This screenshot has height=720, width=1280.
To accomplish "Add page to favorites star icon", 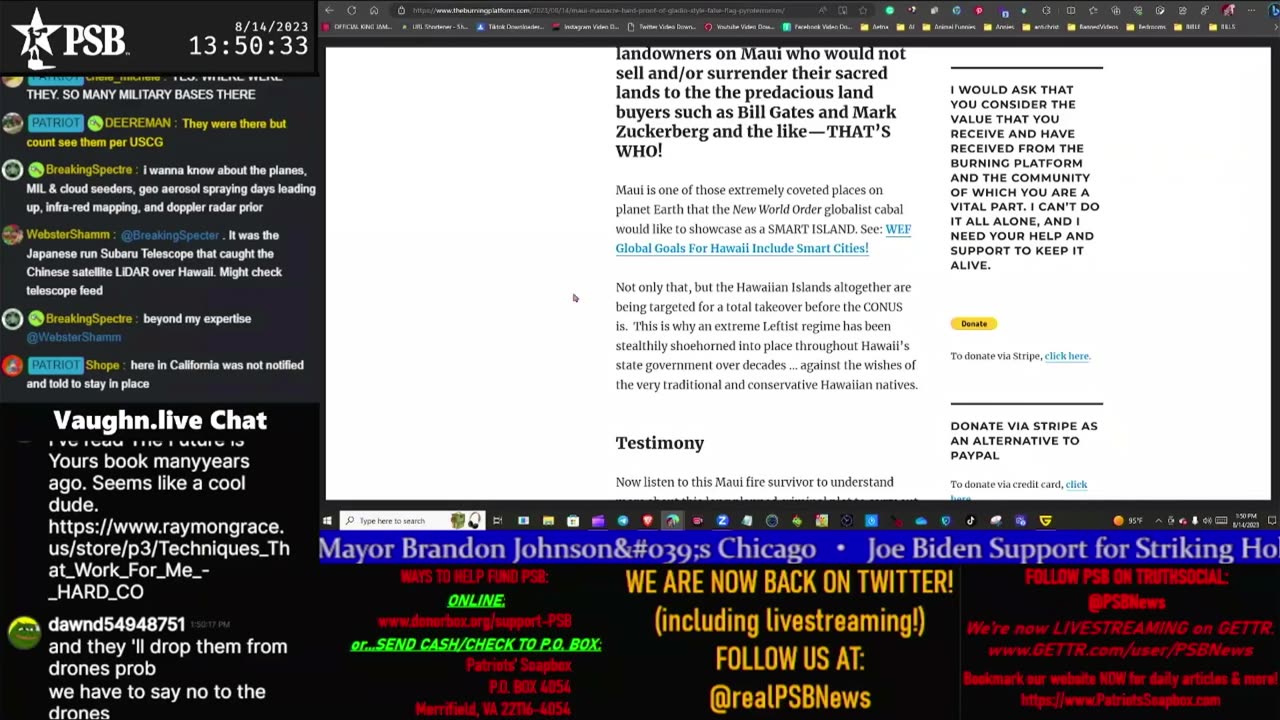I will (x=863, y=10).
